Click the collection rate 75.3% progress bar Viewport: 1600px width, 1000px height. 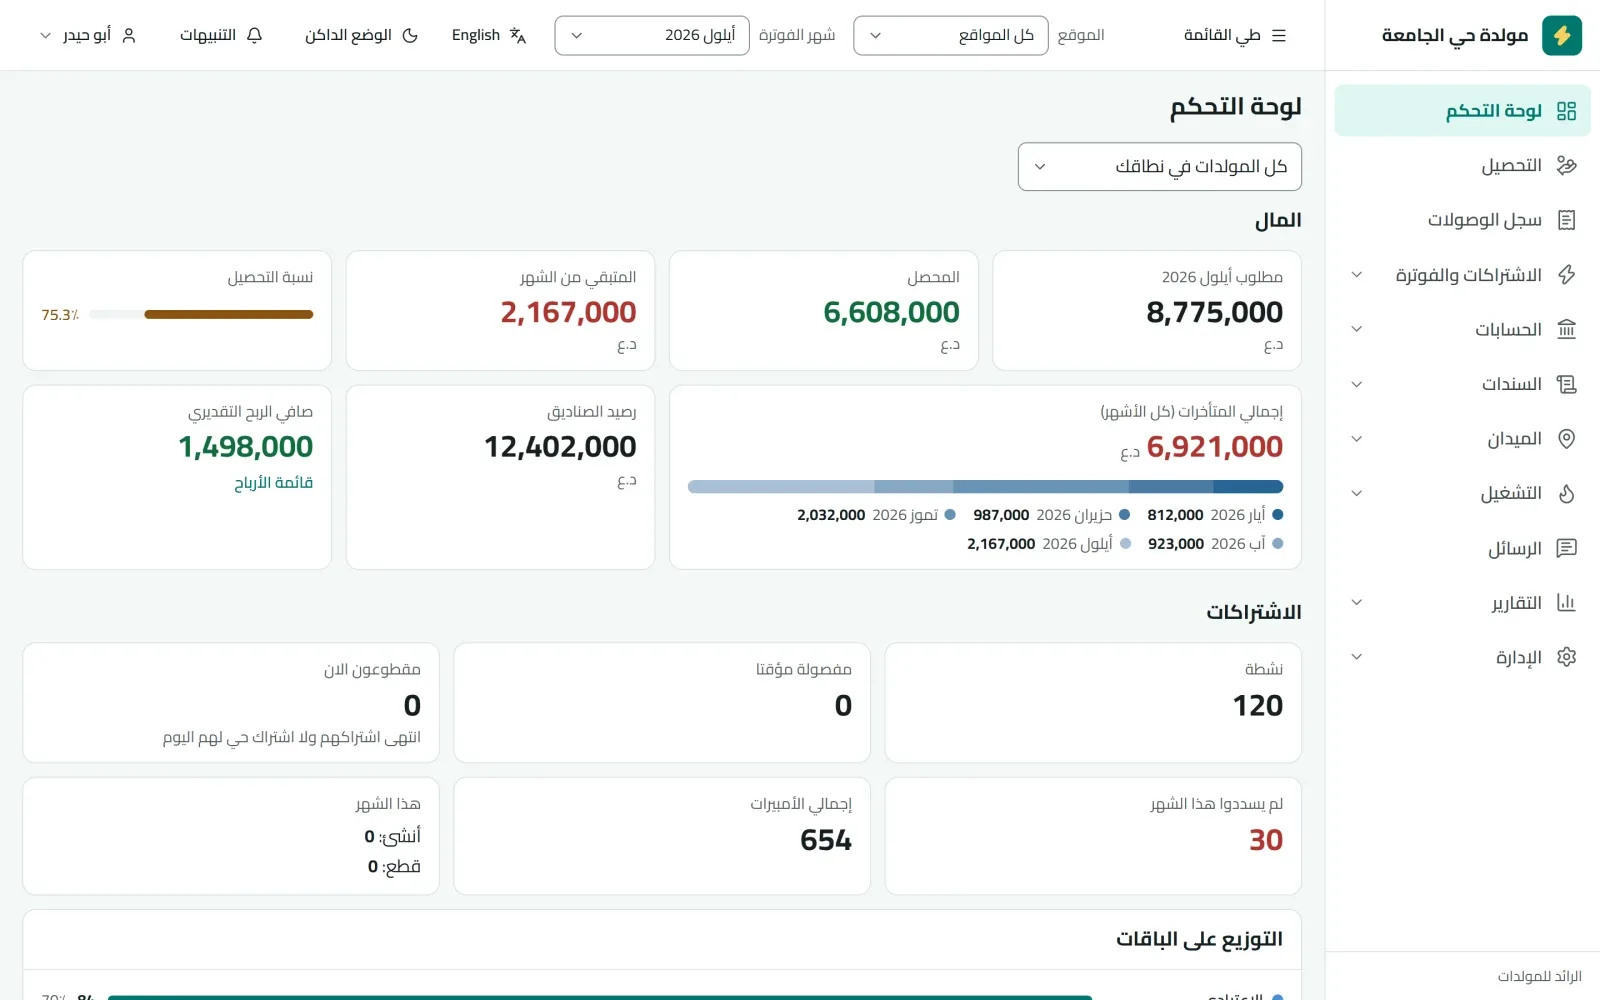pyautogui.click(x=201, y=314)
